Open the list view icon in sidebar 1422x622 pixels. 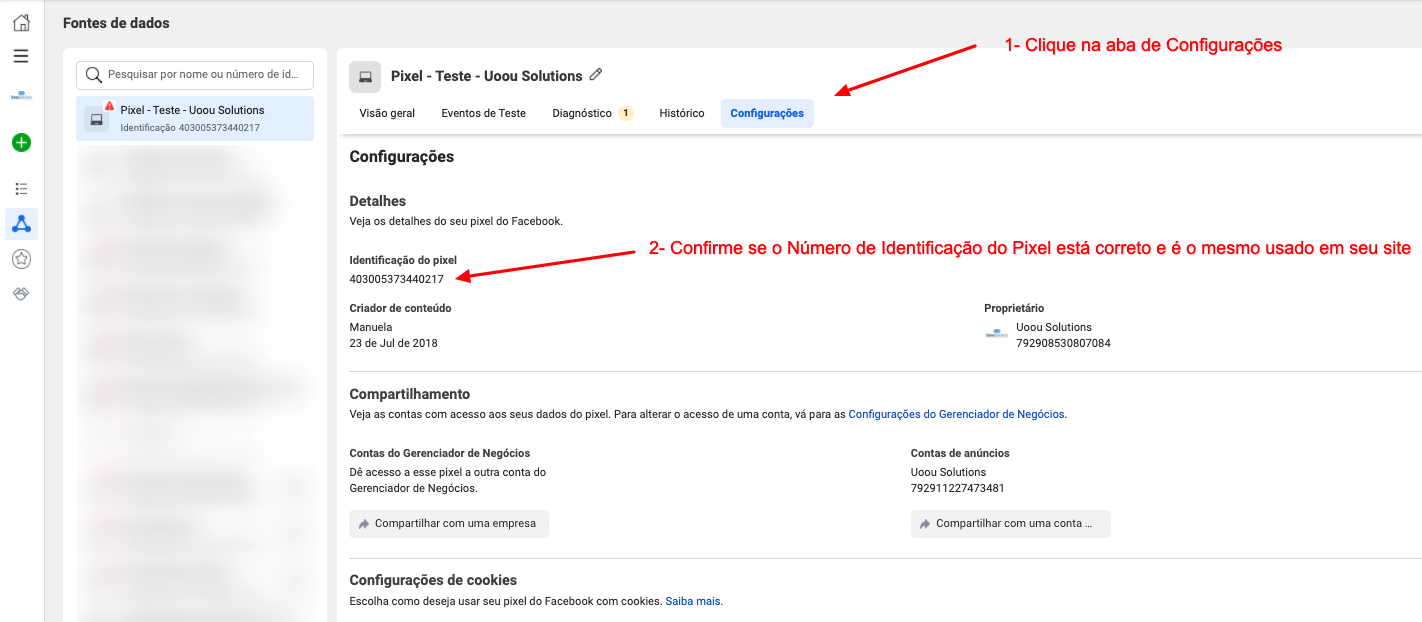(x=21, y=188)
